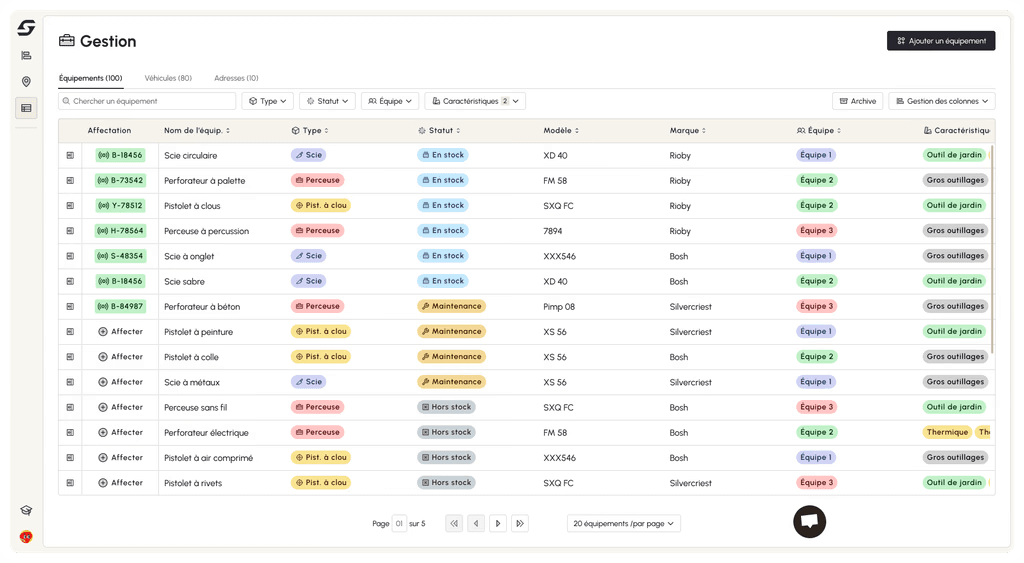Image resolution: width=1024 pixels, height=563 pixels.
Task: Click the Maintenance status of Perforateur à béton
Action: (451, 306)
